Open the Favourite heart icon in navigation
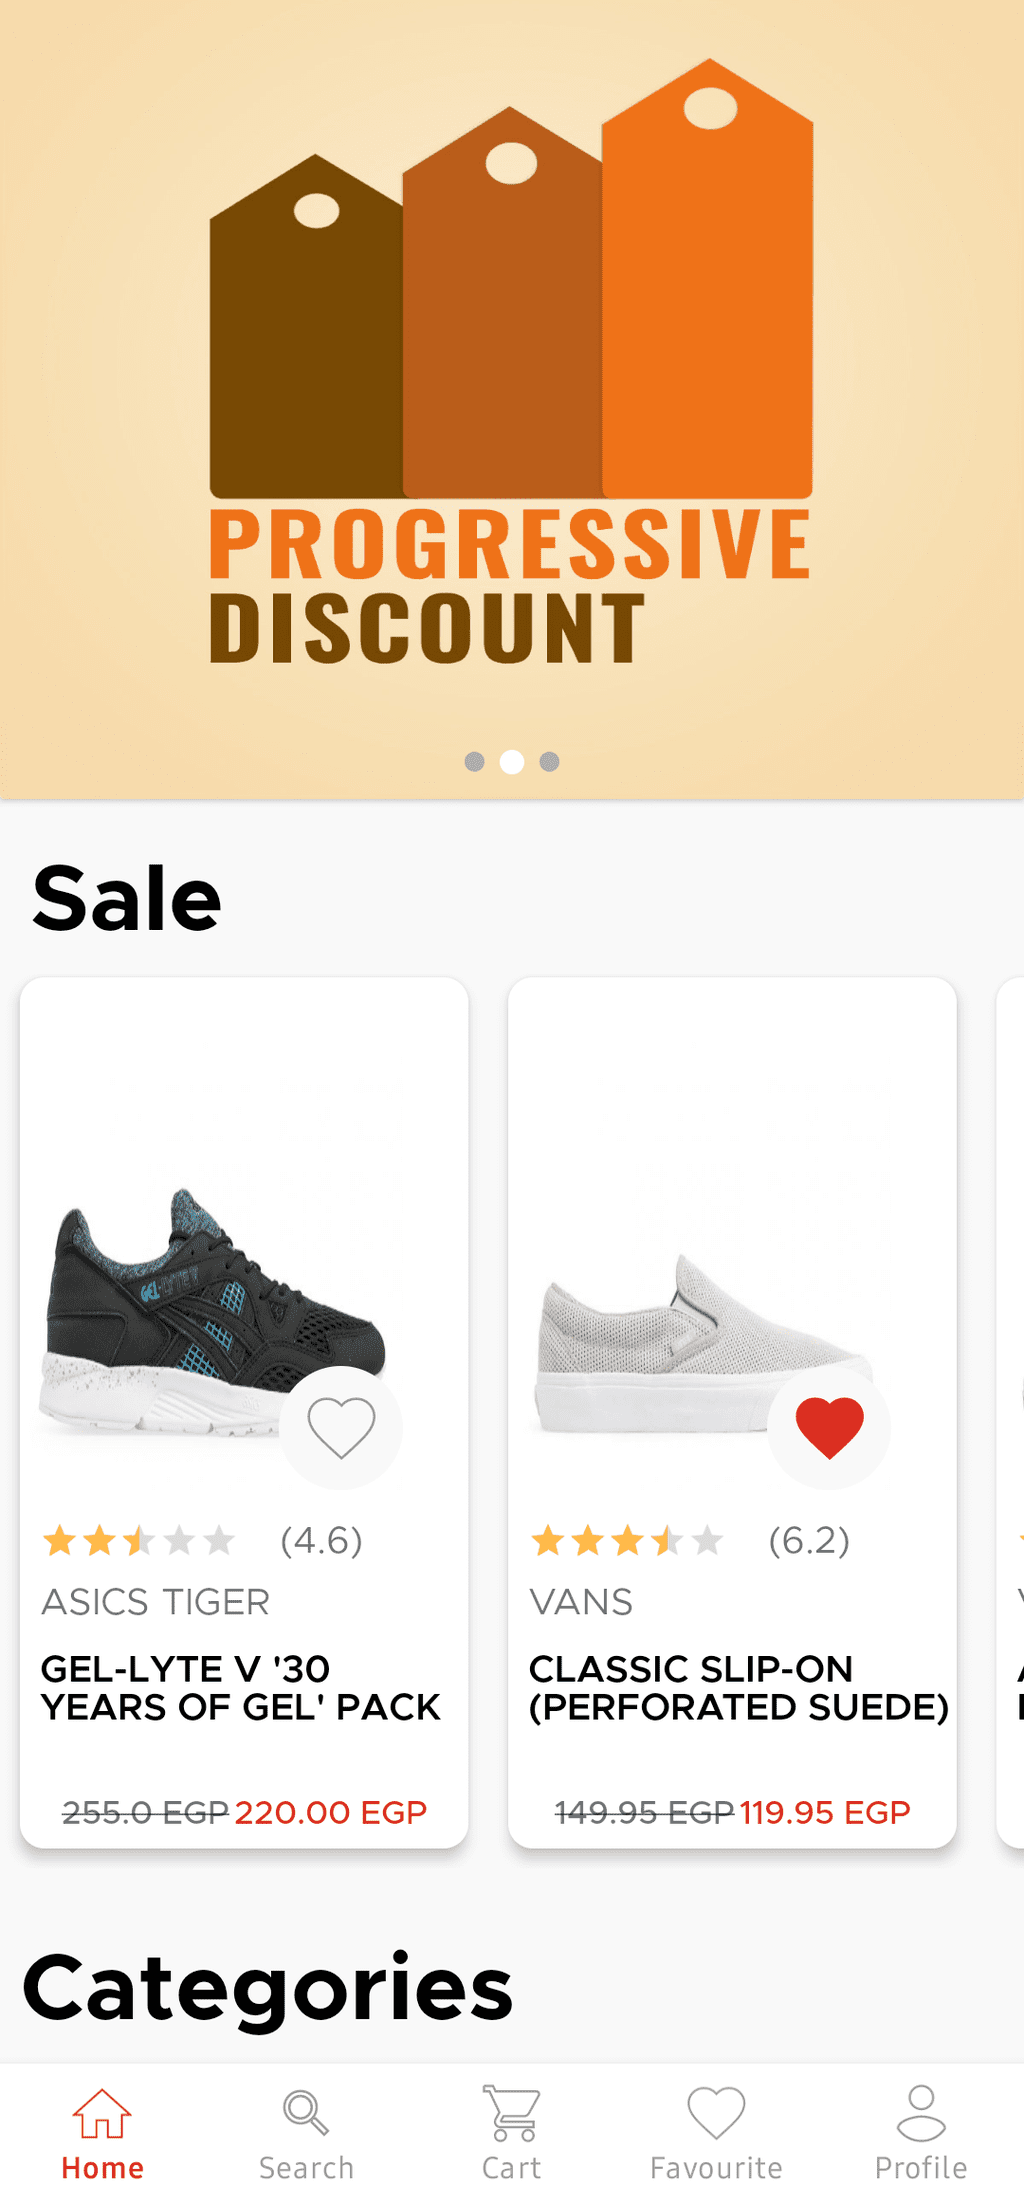The height and width of the screenshot is (2203, 1024). [716, 2113]
